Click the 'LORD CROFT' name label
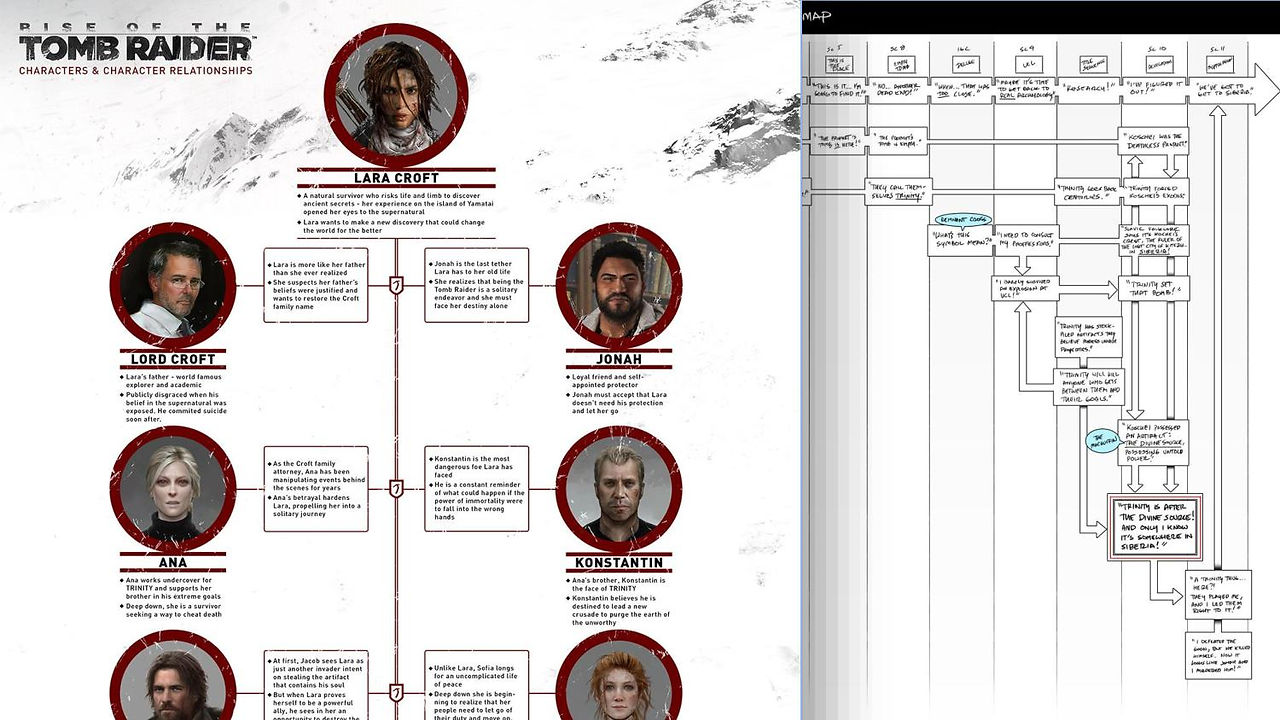 [x=173, y=359]
